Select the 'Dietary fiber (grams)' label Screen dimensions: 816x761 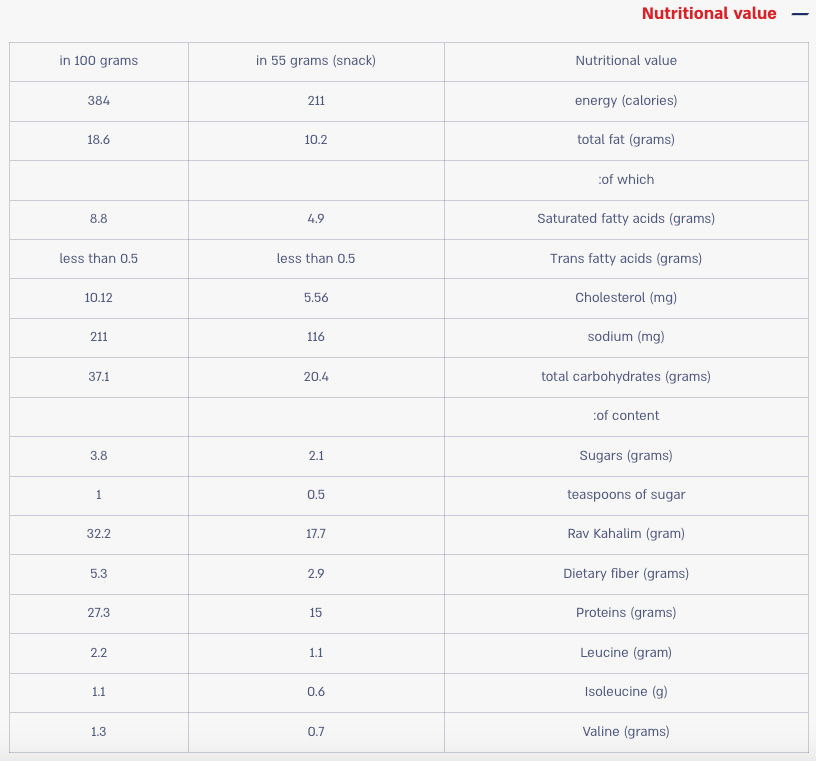click(x=626, y=574)
